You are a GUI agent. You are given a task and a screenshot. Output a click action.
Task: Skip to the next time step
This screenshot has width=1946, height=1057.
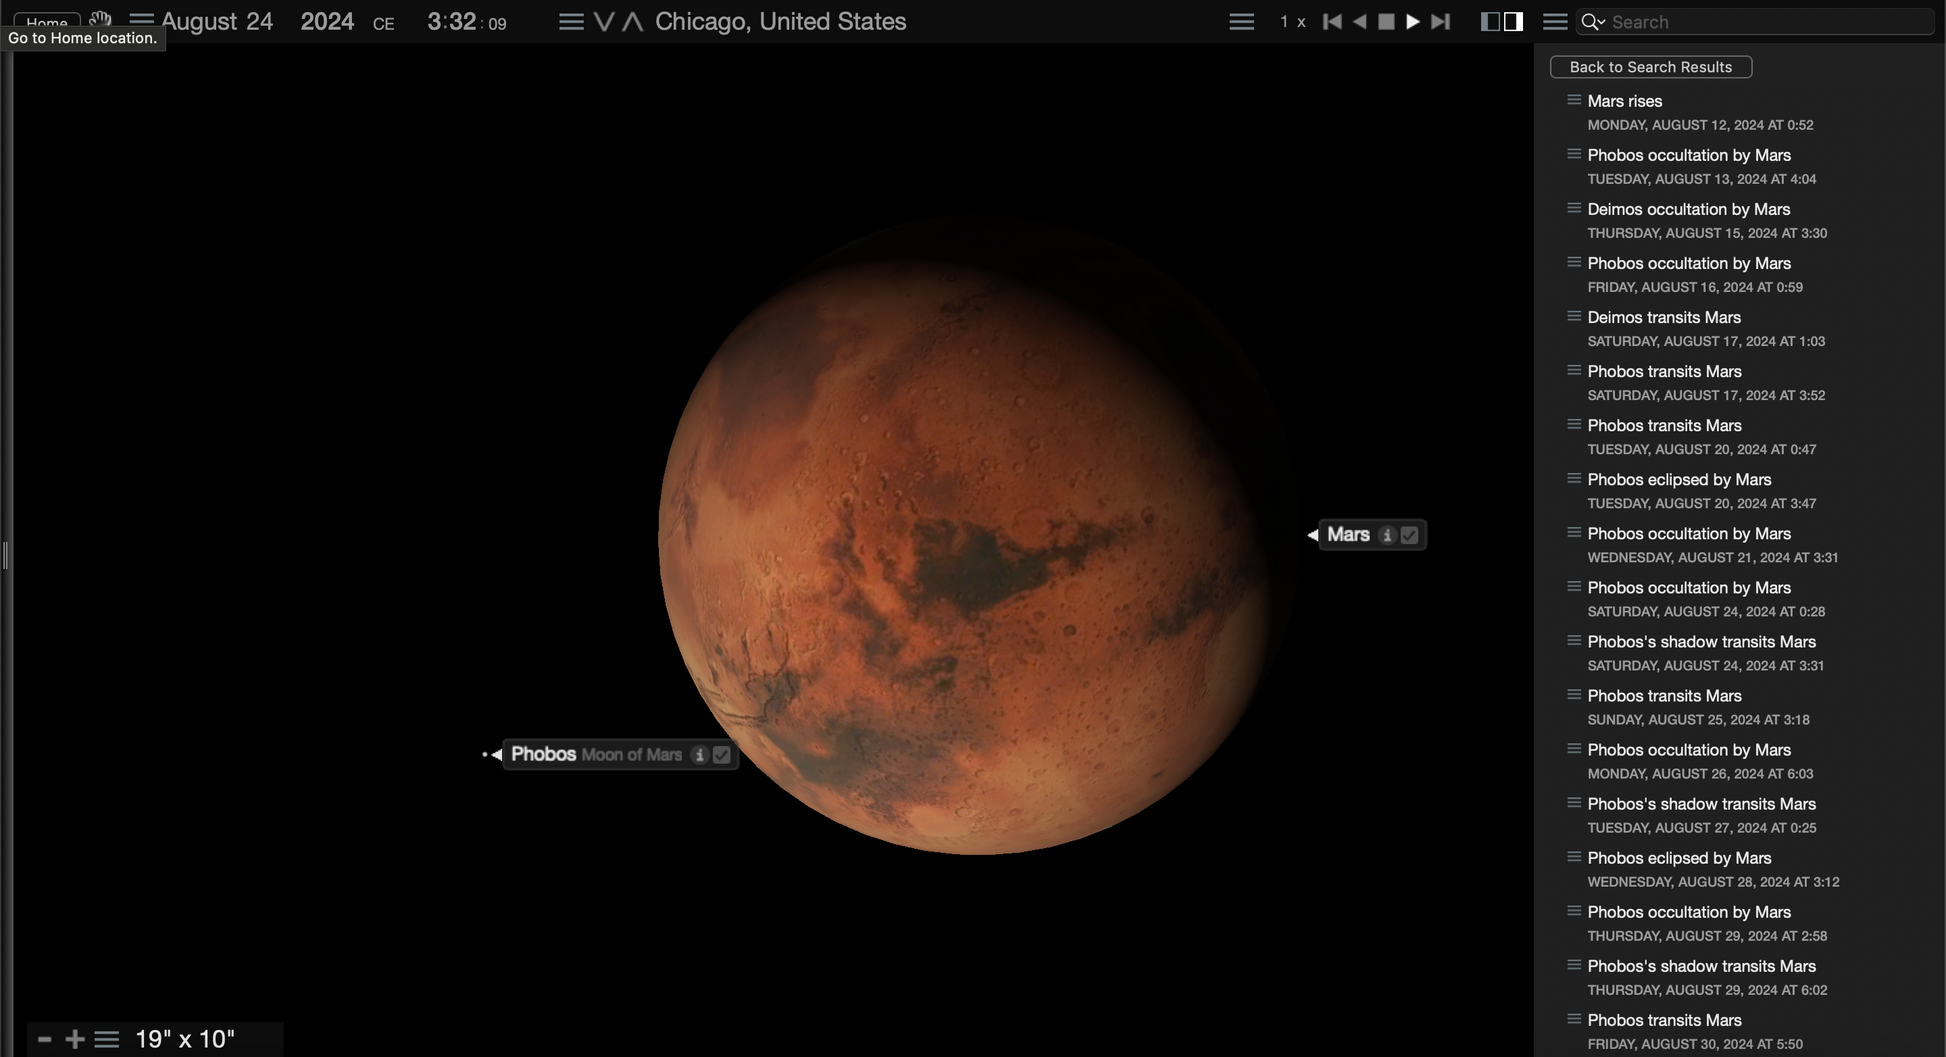(x=1440, y=21)
